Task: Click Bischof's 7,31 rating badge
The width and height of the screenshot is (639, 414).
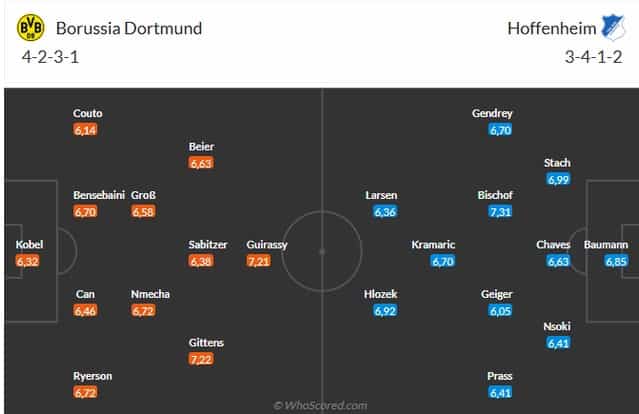Action: coord(500,211)
